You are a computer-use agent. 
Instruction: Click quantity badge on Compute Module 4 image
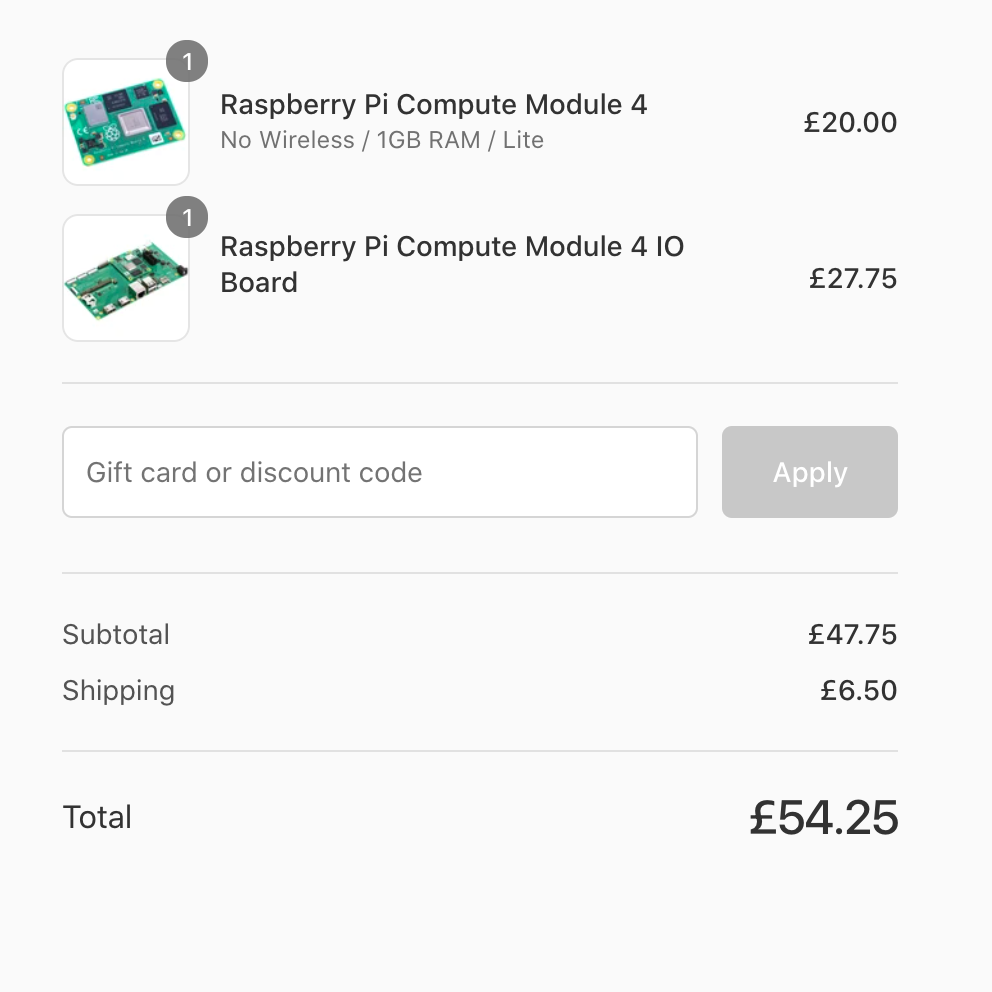click(187, 61)
